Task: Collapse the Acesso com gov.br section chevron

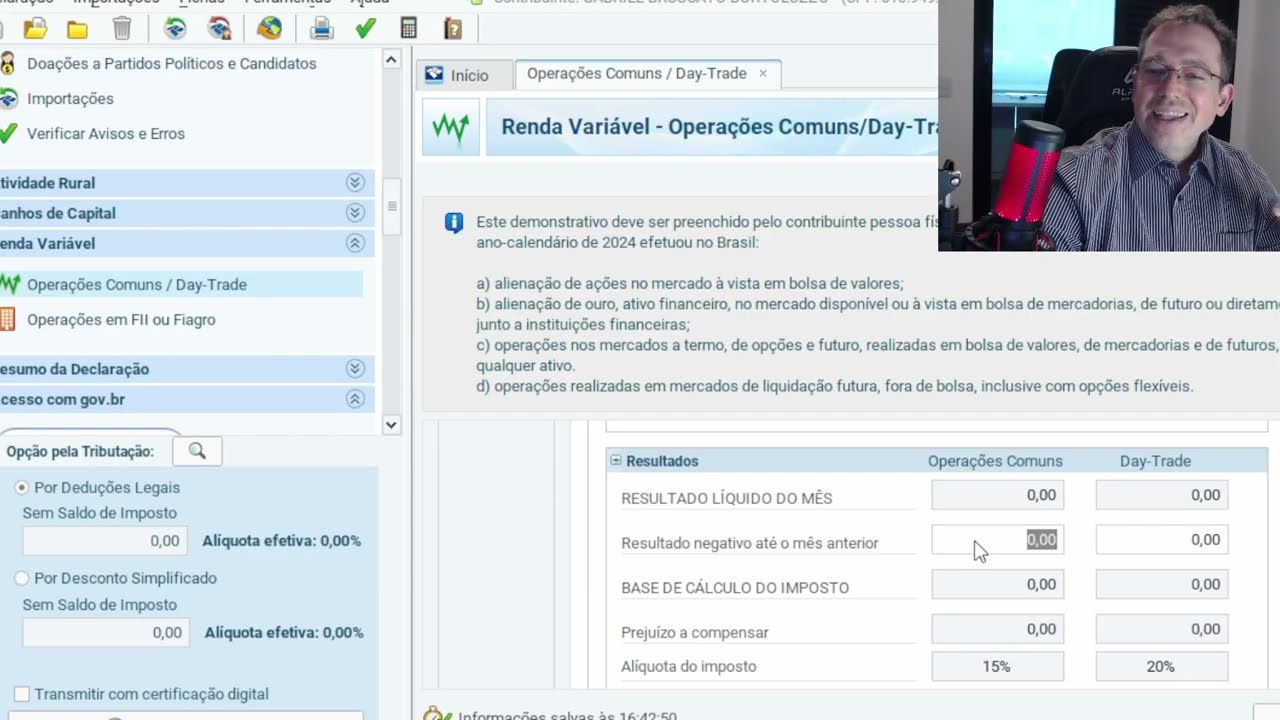Action: [354, 399]
